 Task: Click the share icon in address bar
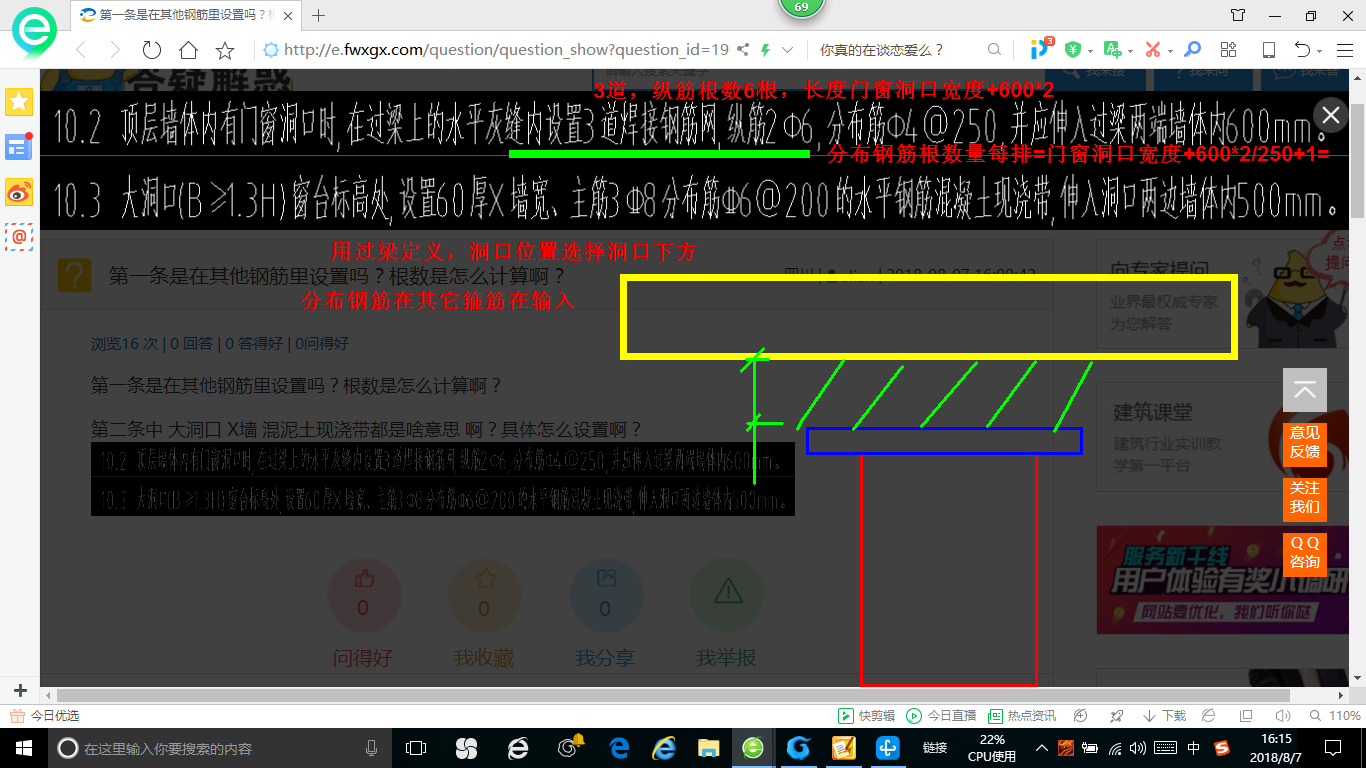pos(742,50)
